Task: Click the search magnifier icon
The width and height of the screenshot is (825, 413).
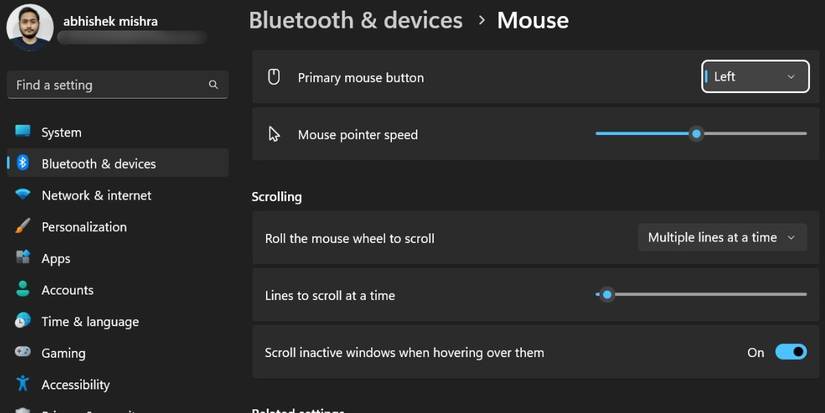Action: coord(213,85)
